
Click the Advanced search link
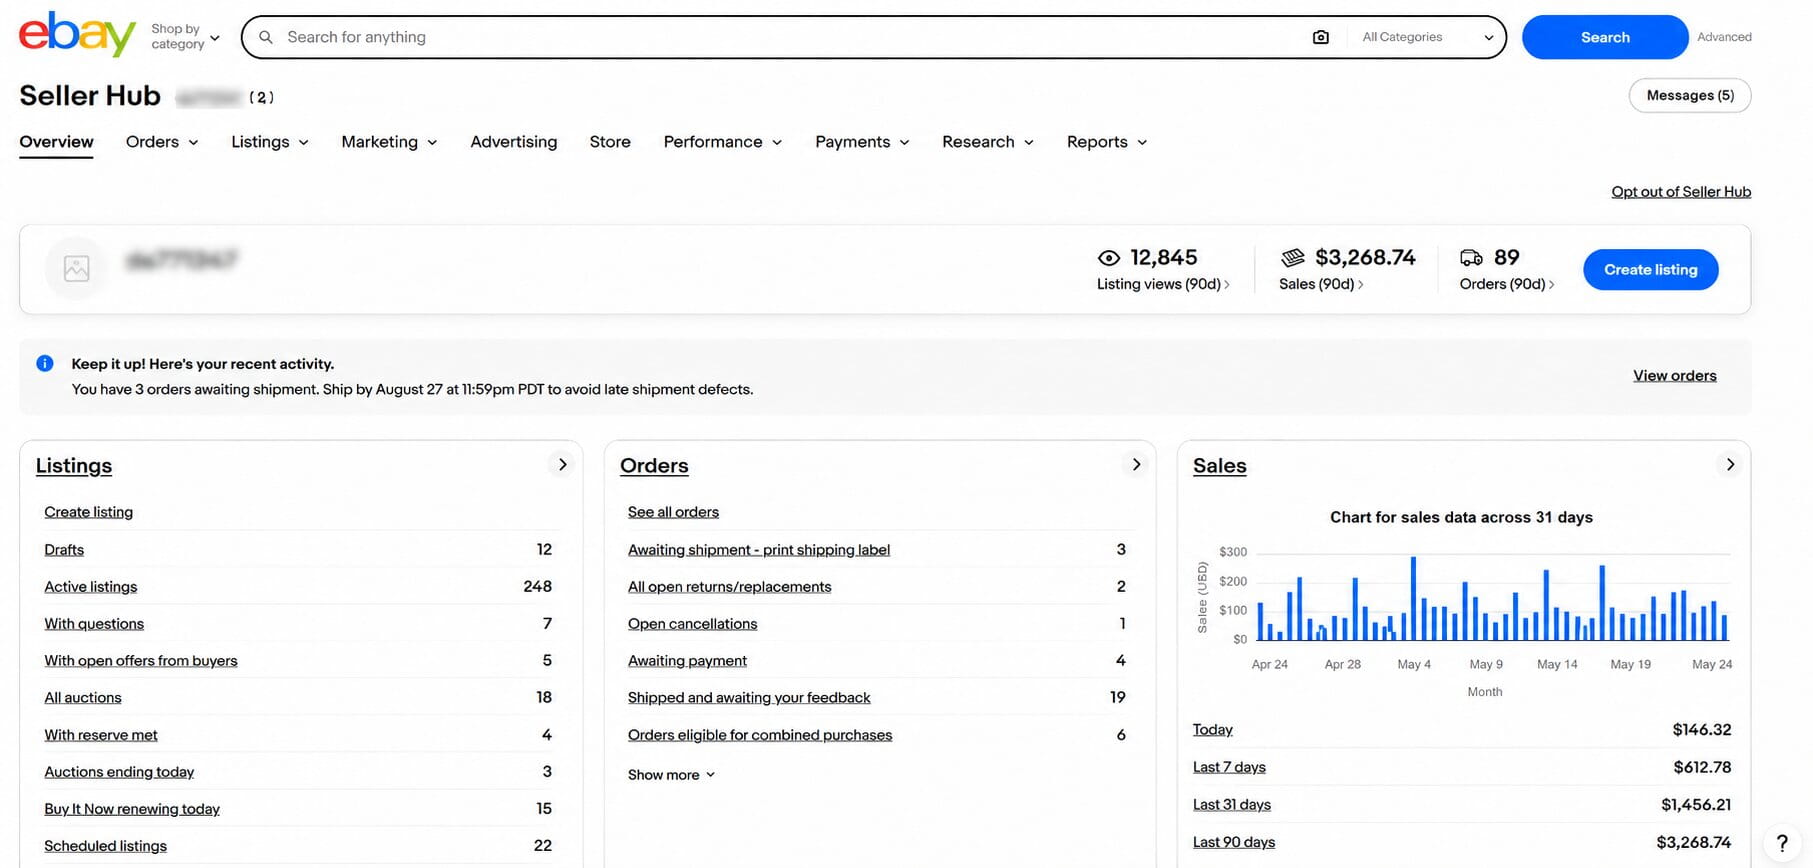click(x=1724, y=37)
